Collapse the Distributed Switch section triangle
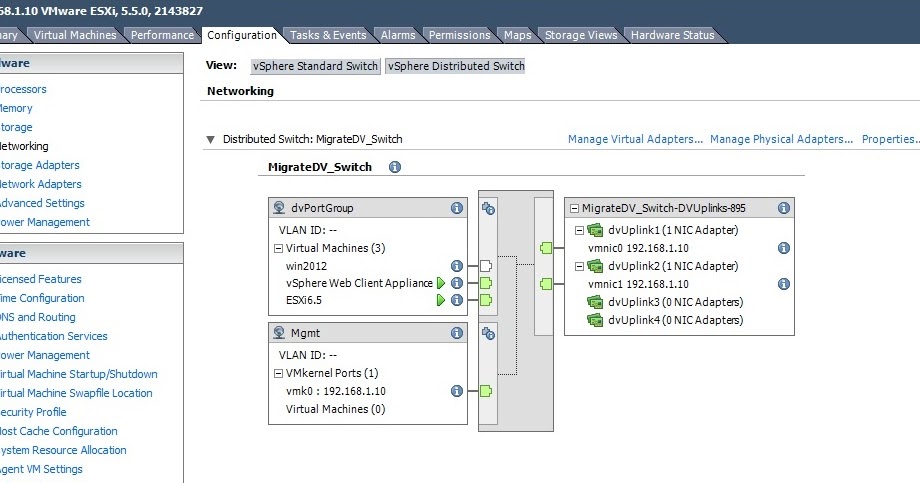 (210, 140)
